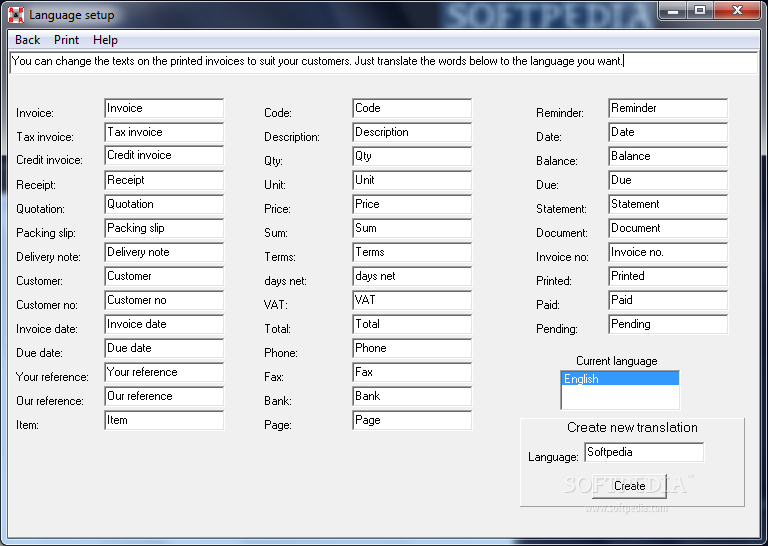Click the Receipt translation field
The width and height of the screenshot is (768, 546).
click(x=164, y=180)
